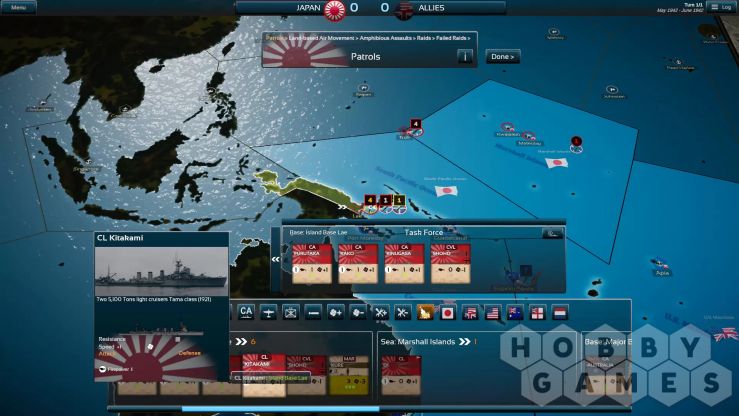Viewport: 739px width, 416px height.
Task: Toggle the damaged-plus repair filter icon
Action: tap(380, 312)
